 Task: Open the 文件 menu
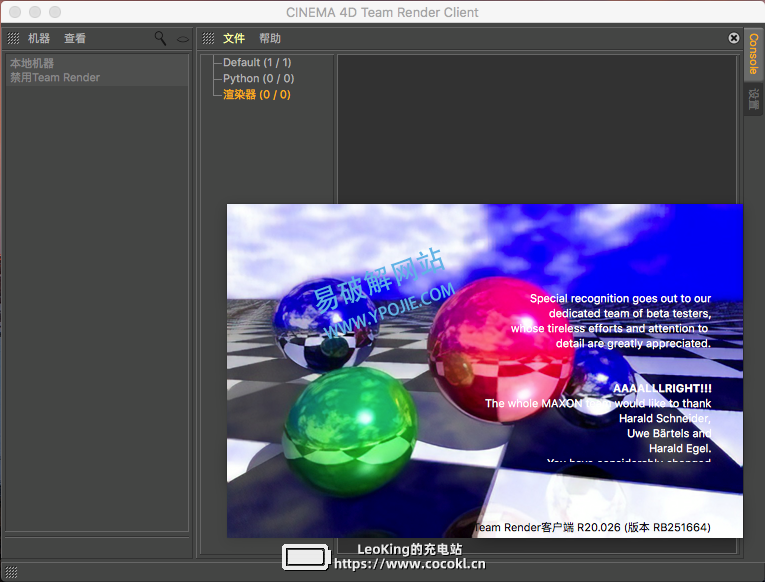click(234, 39)
